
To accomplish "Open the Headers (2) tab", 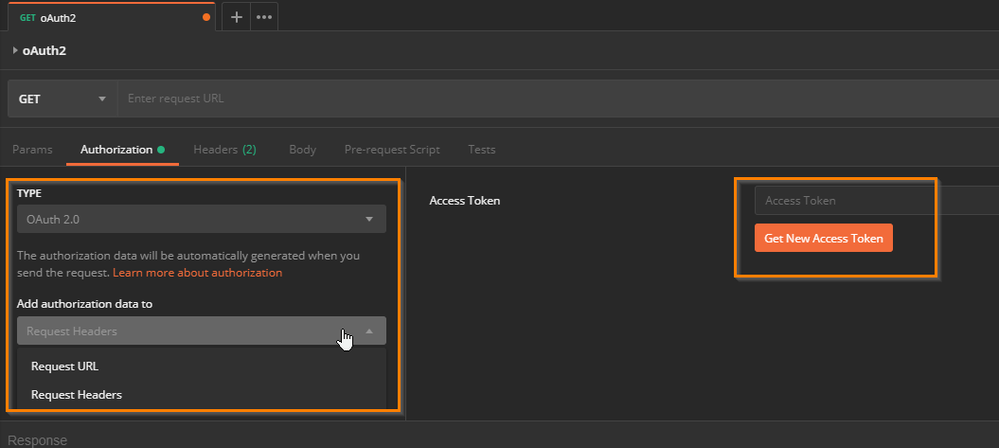I will point(225,149).
